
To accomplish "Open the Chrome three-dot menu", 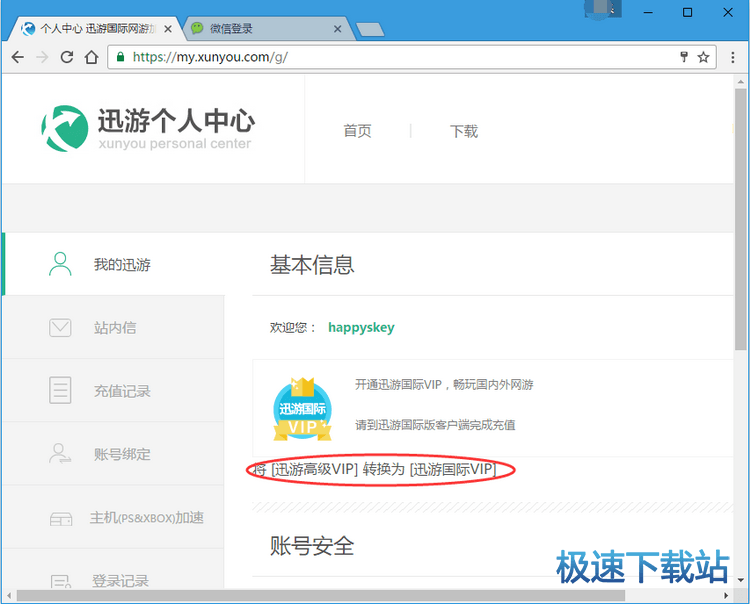I will pyautogui.click(x=733, y=57).
